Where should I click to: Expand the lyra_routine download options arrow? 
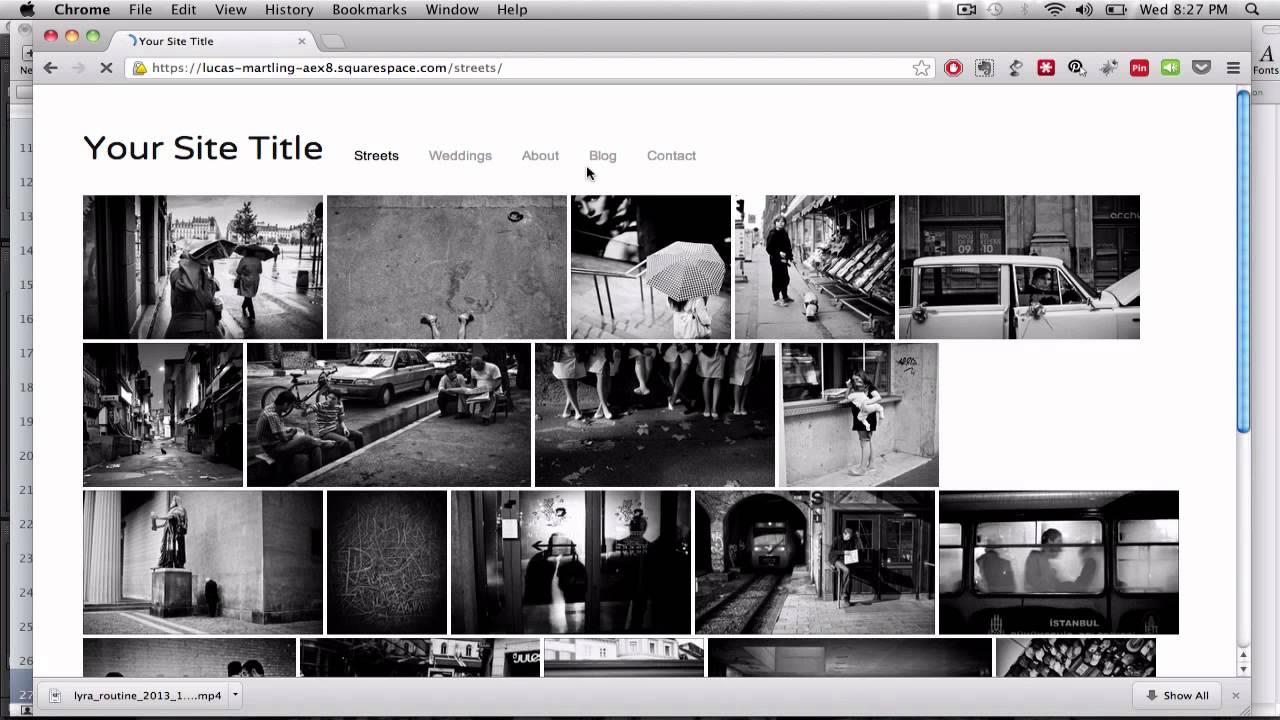(236, 695)
